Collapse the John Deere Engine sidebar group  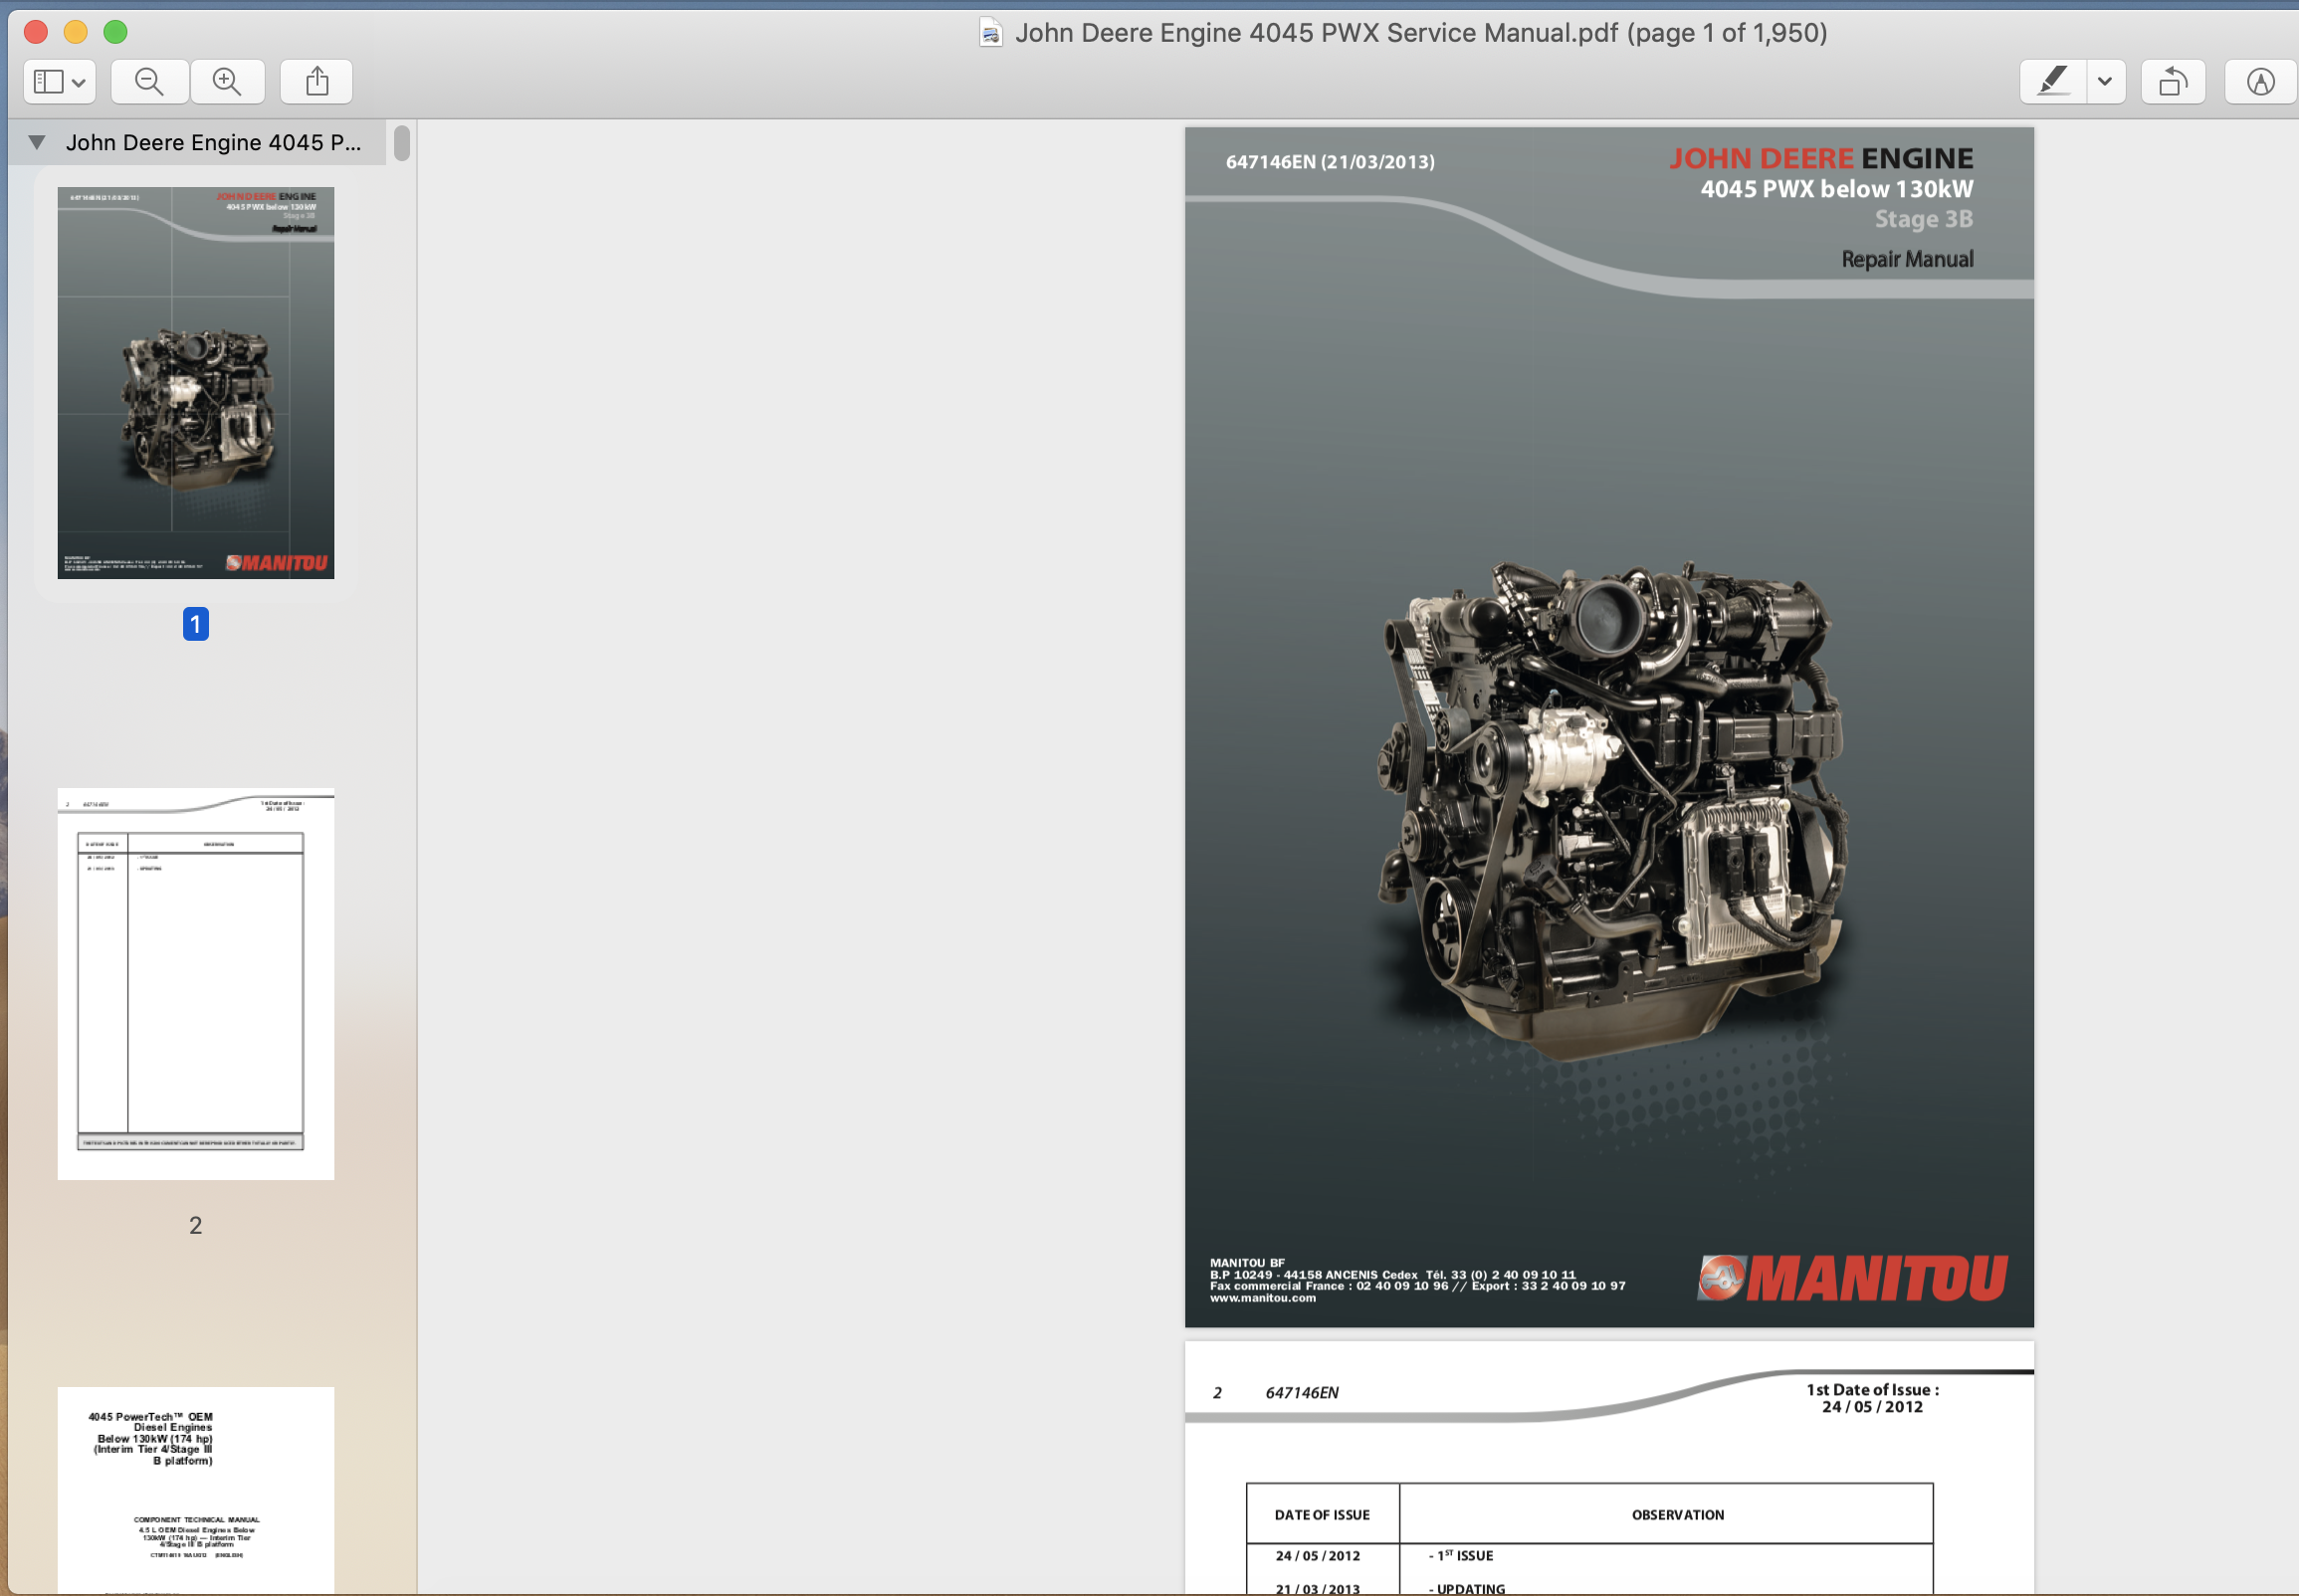[x=37, y=143]
